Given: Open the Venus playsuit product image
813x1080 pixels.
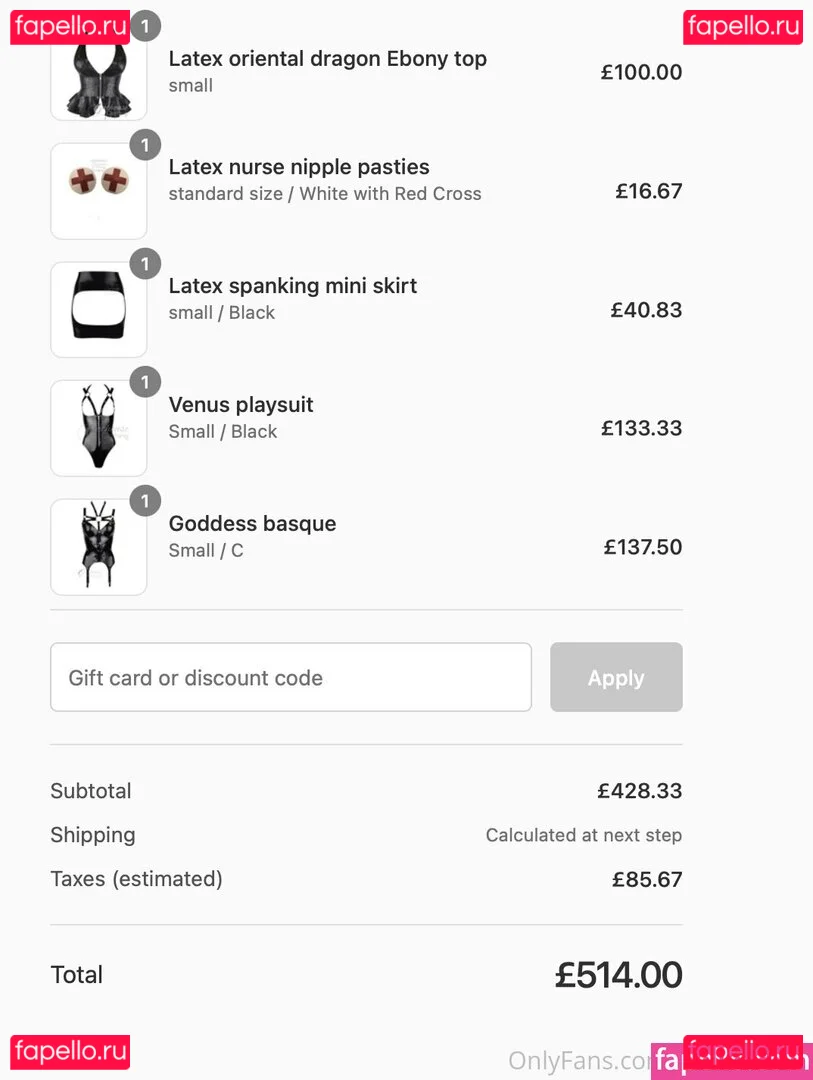Looking at the screenshot, I should 98,428.
